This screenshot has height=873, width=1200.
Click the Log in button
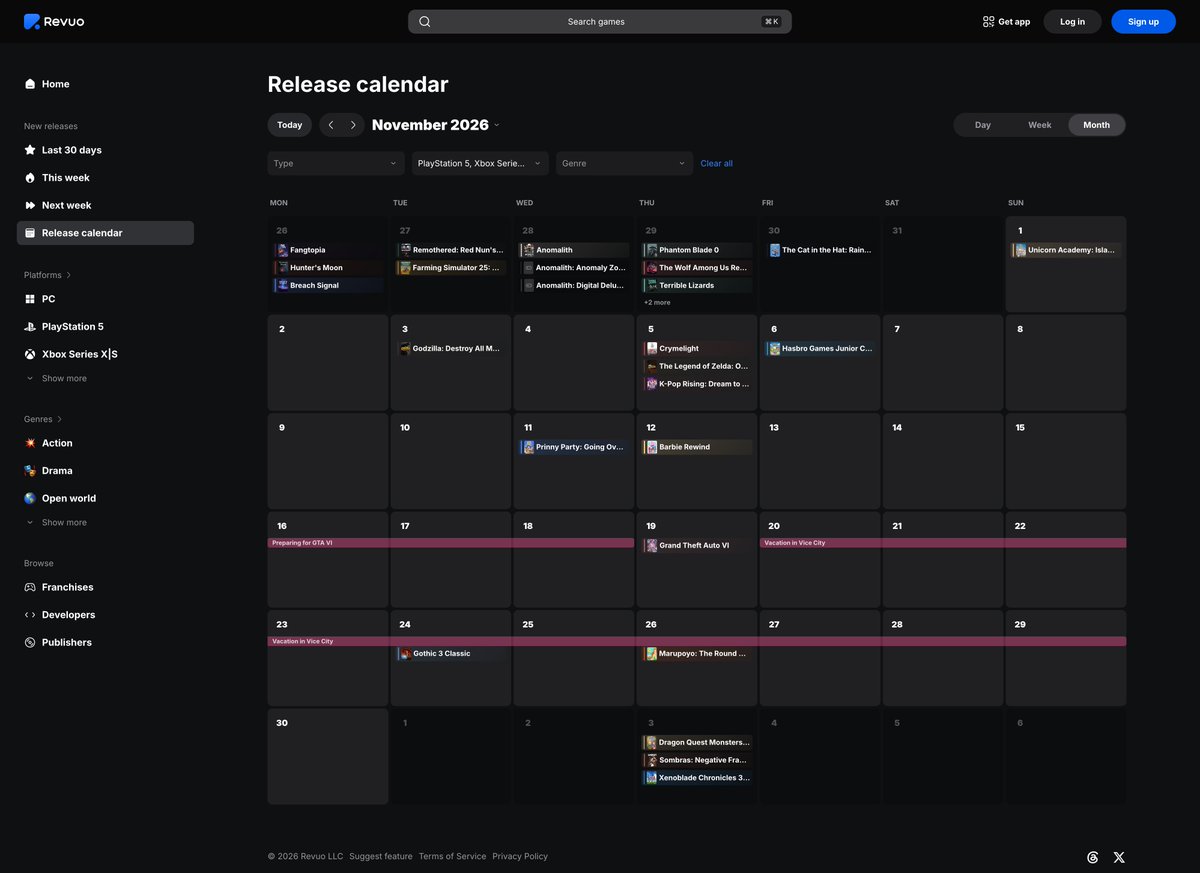pos(1072,22)
